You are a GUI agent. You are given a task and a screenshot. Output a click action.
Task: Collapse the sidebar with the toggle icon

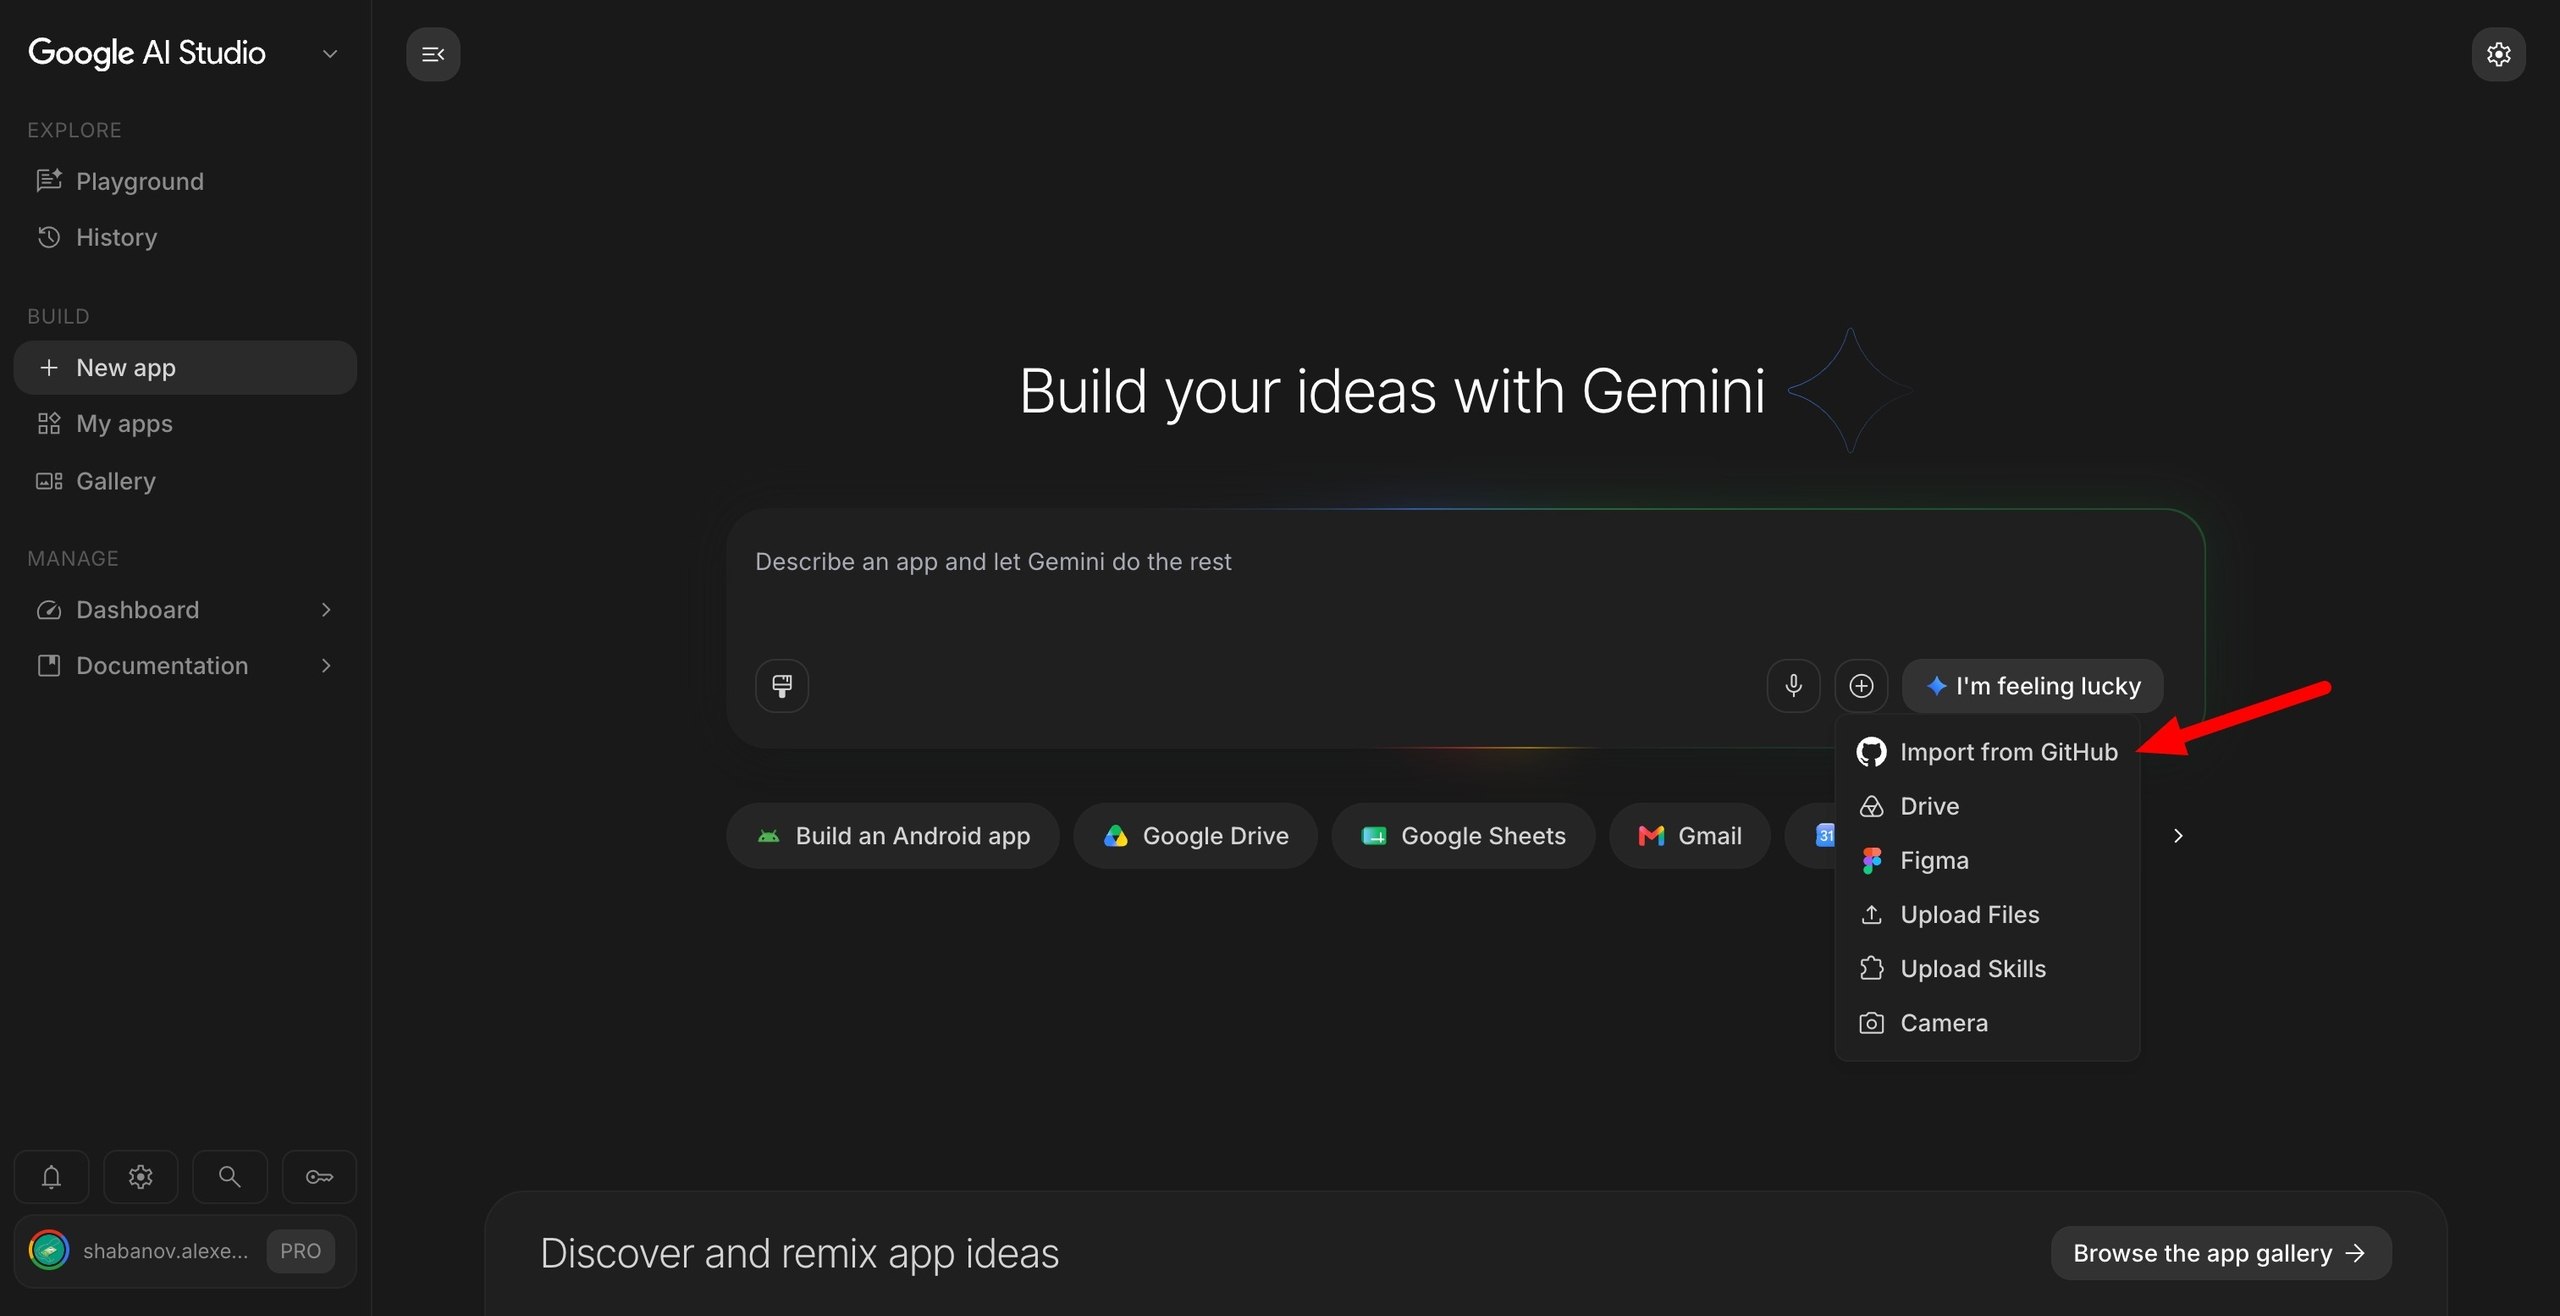tap(433, 54)
